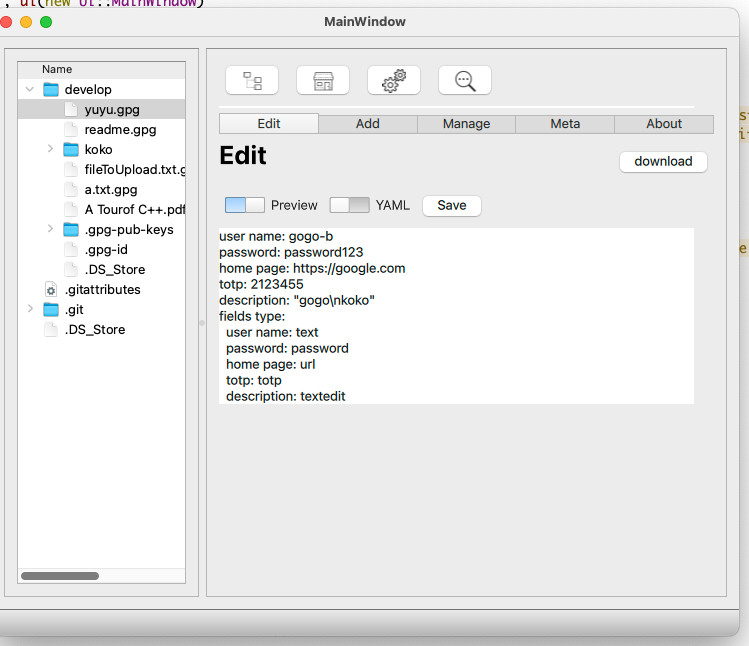The image size is (749, 646).
Task: Click the .git folder icon
Action: [x=51, y=310]
